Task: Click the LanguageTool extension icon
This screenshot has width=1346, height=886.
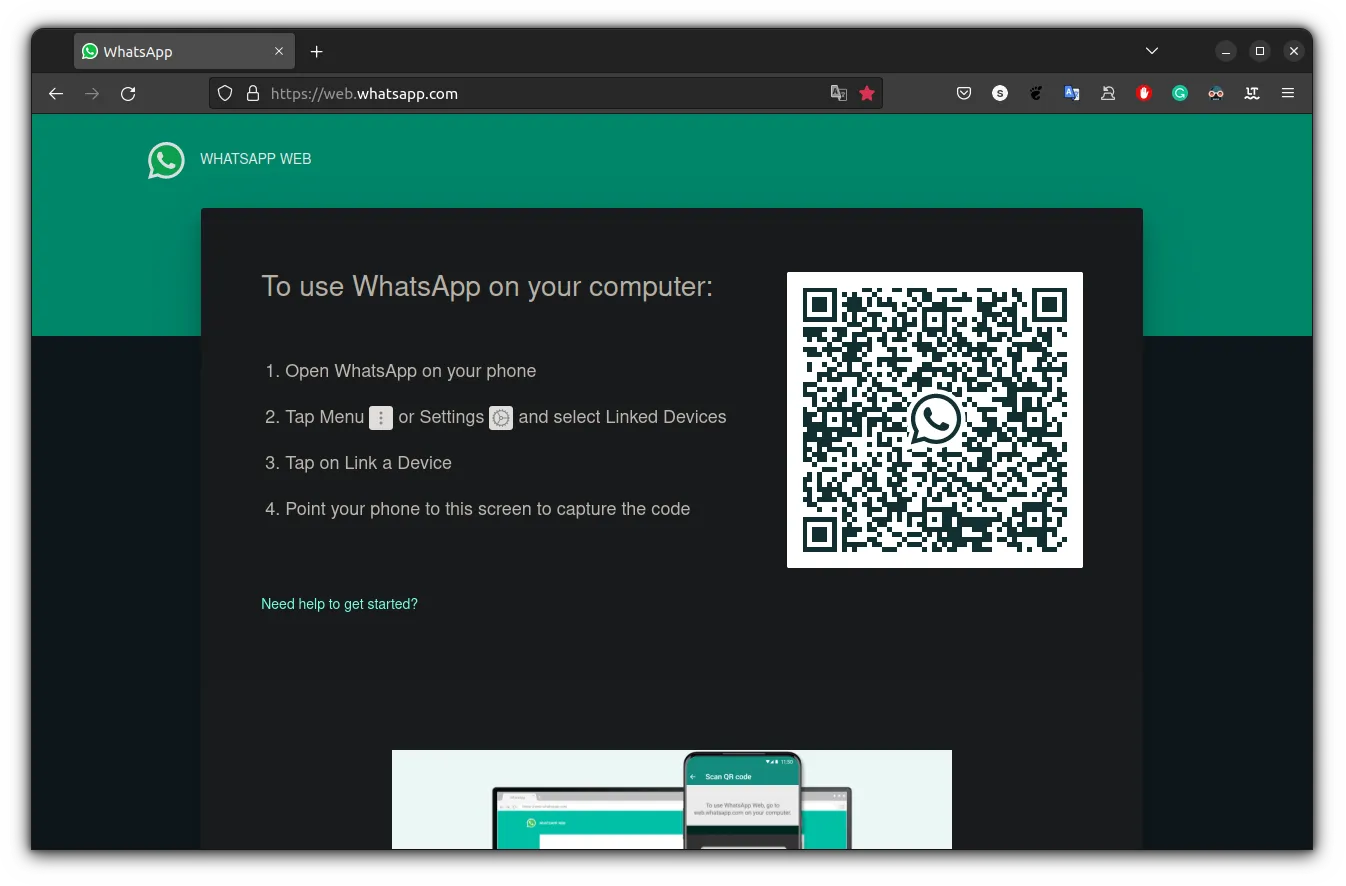Action: 1252,93
